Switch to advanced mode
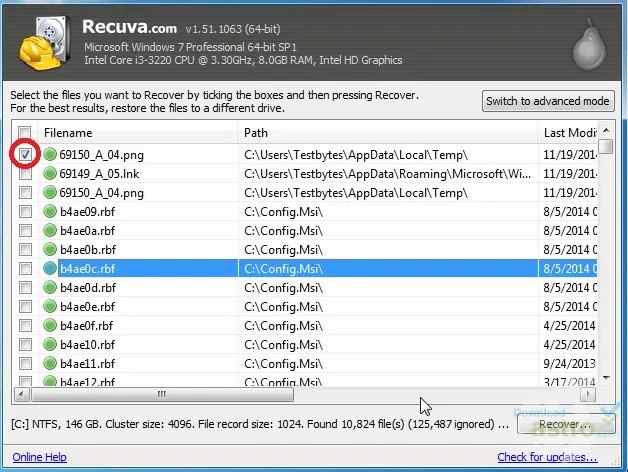 pos(548,101)
